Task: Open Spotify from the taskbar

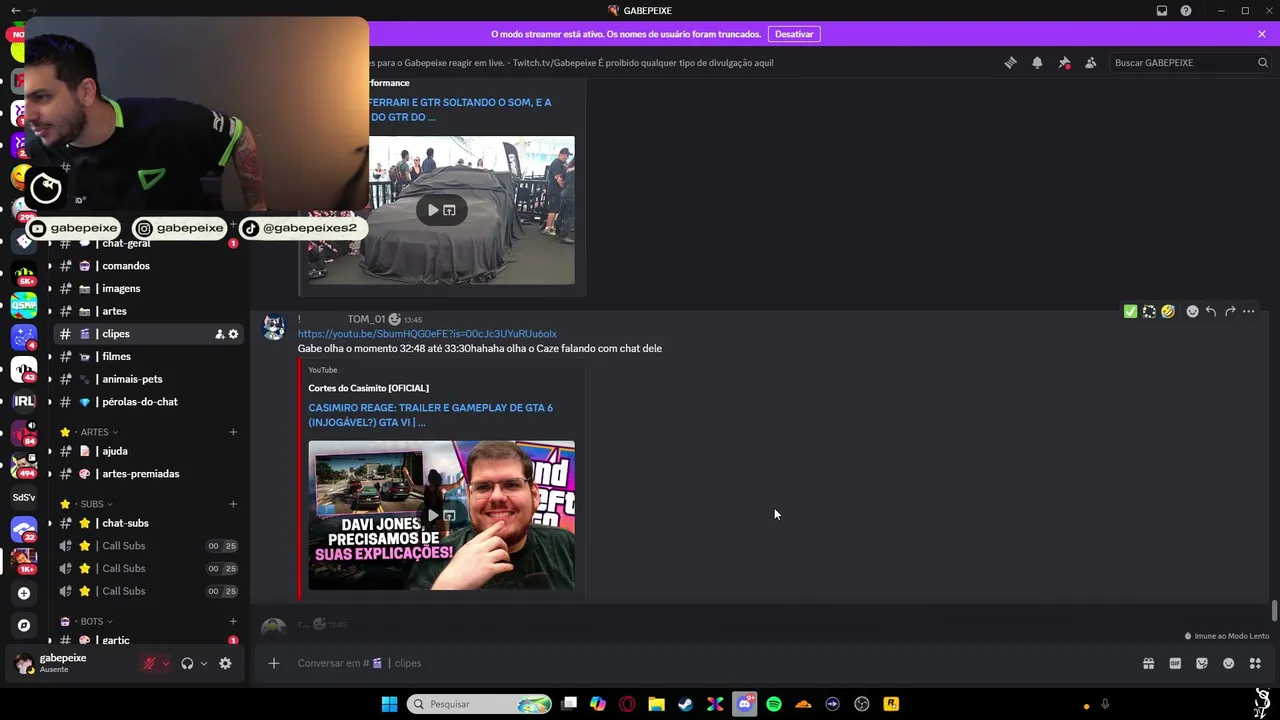Action: point(774,704)
